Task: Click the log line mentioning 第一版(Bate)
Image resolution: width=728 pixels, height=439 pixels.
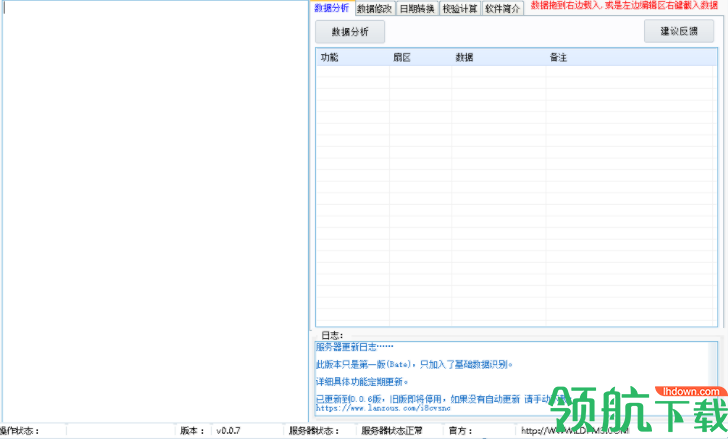Action: (414, 364)
